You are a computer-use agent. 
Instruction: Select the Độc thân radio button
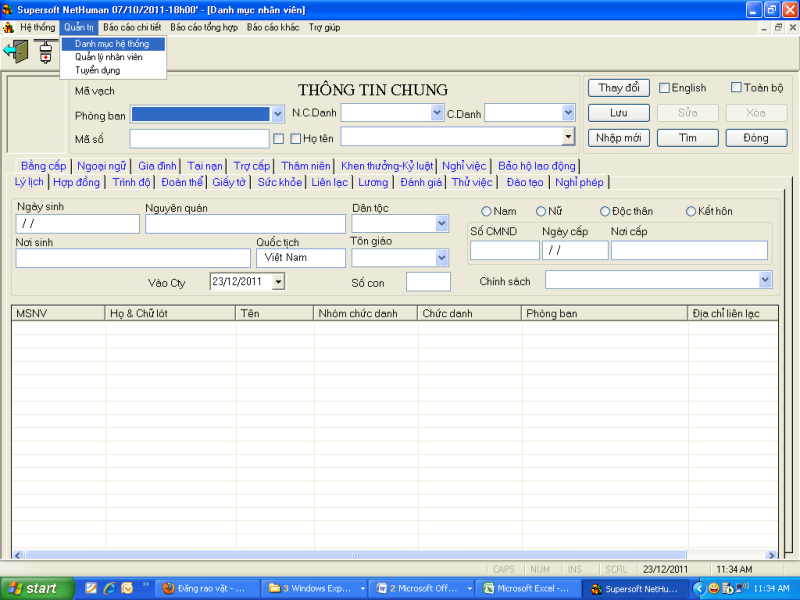[x=605, y=211]
